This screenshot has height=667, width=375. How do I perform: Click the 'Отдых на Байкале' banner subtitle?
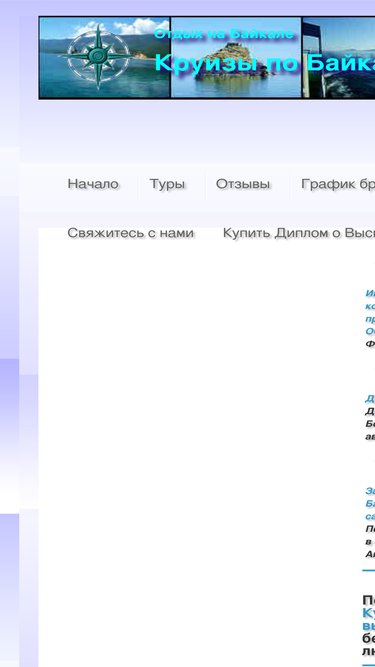point(224,34)
